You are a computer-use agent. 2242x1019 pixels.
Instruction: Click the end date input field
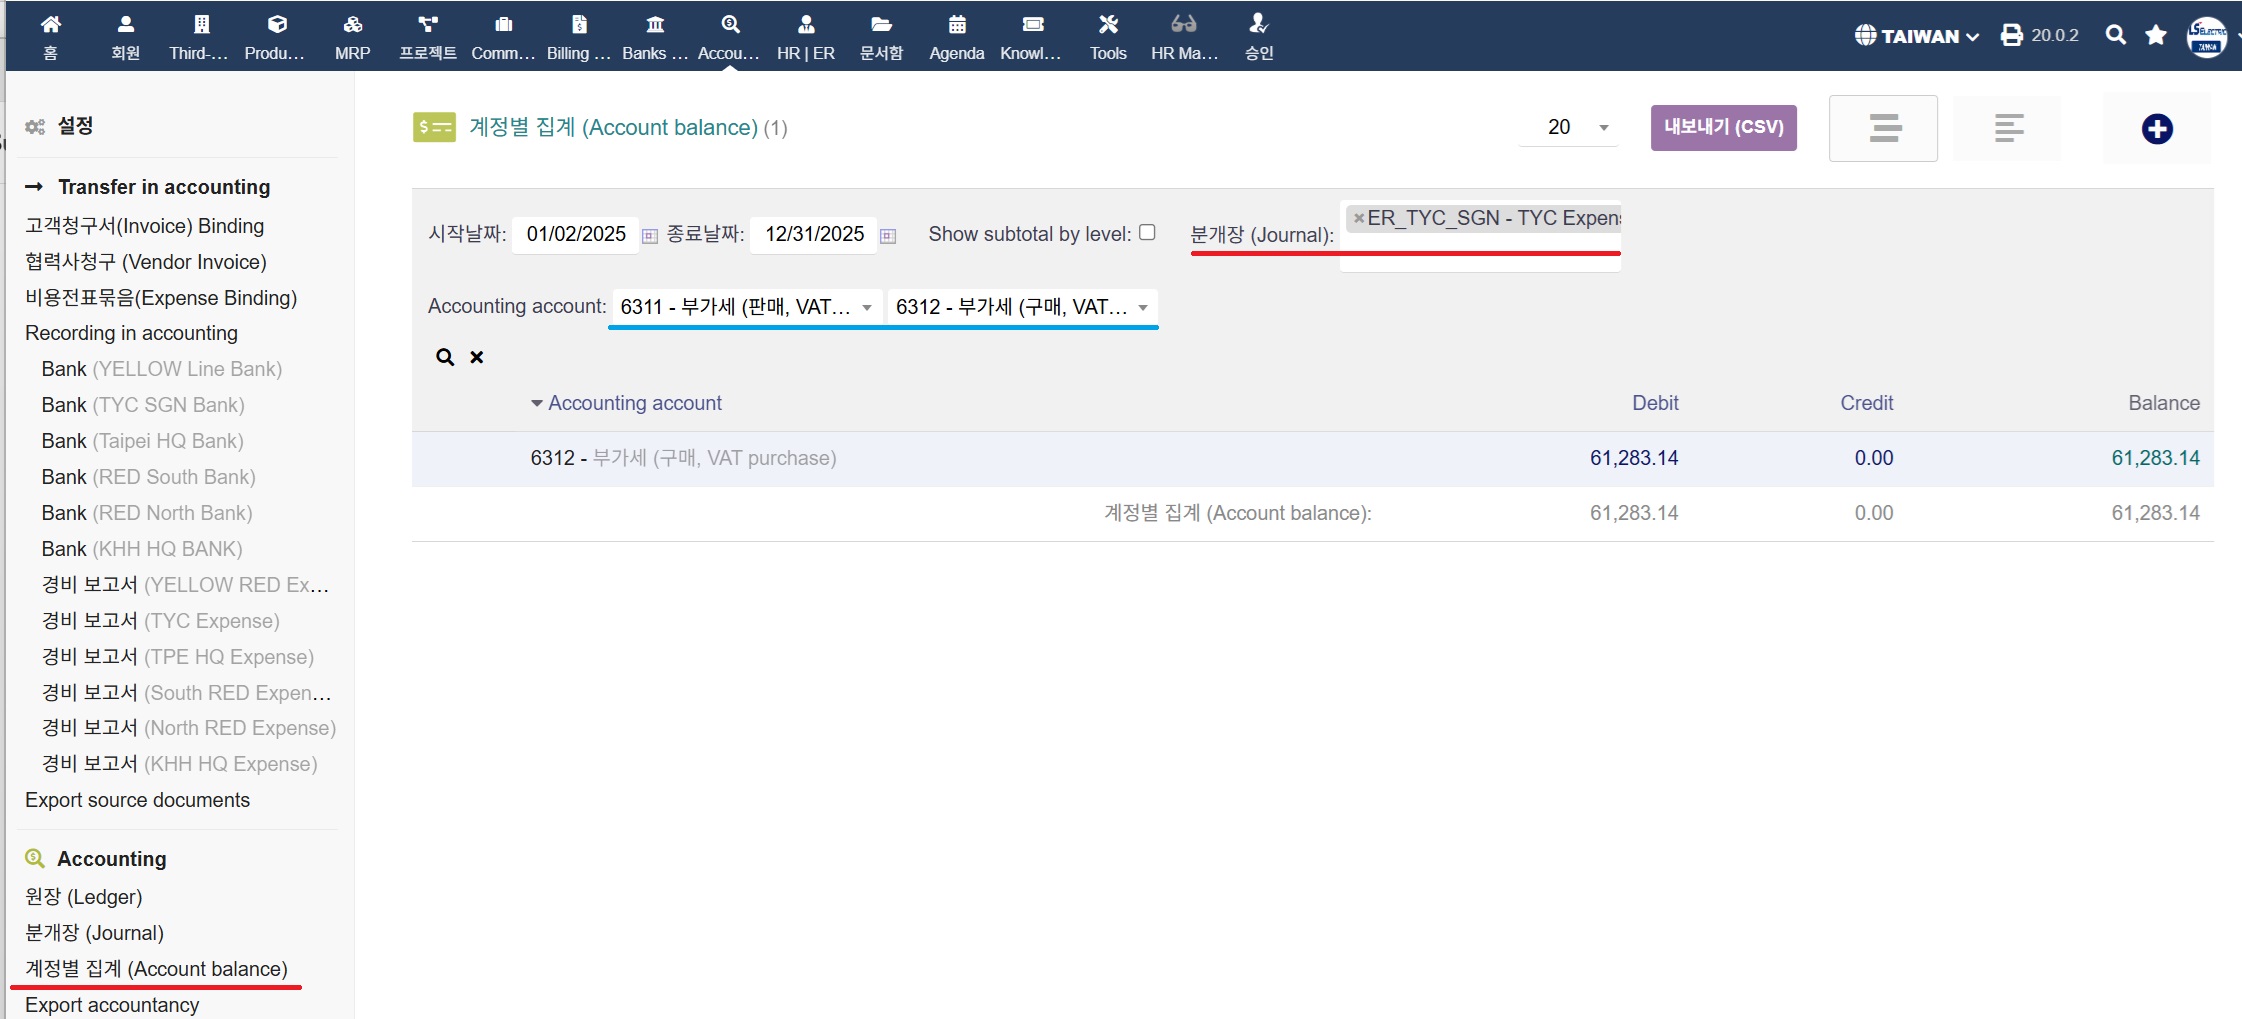tap(813, 234)
